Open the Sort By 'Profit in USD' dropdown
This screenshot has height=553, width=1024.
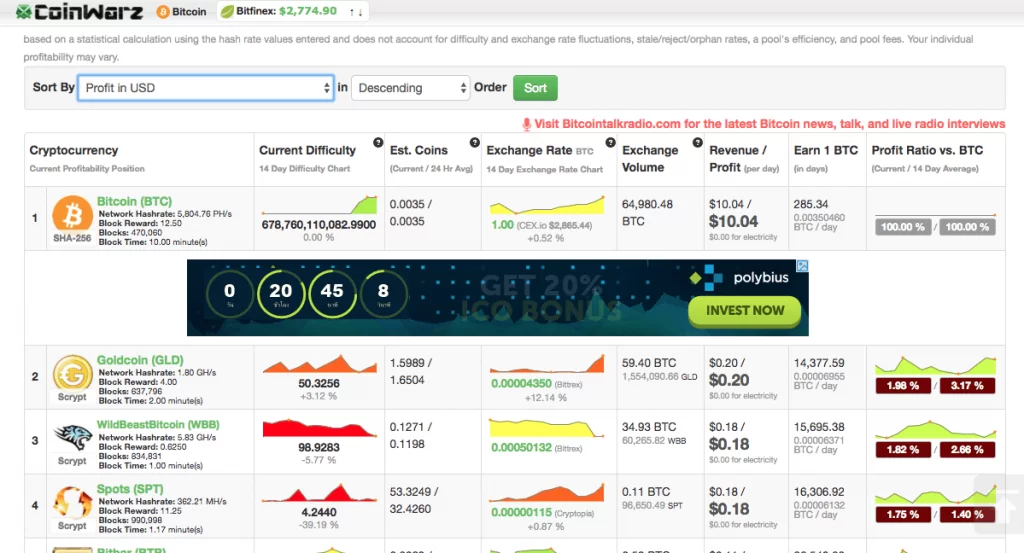[x=206, y=88]
